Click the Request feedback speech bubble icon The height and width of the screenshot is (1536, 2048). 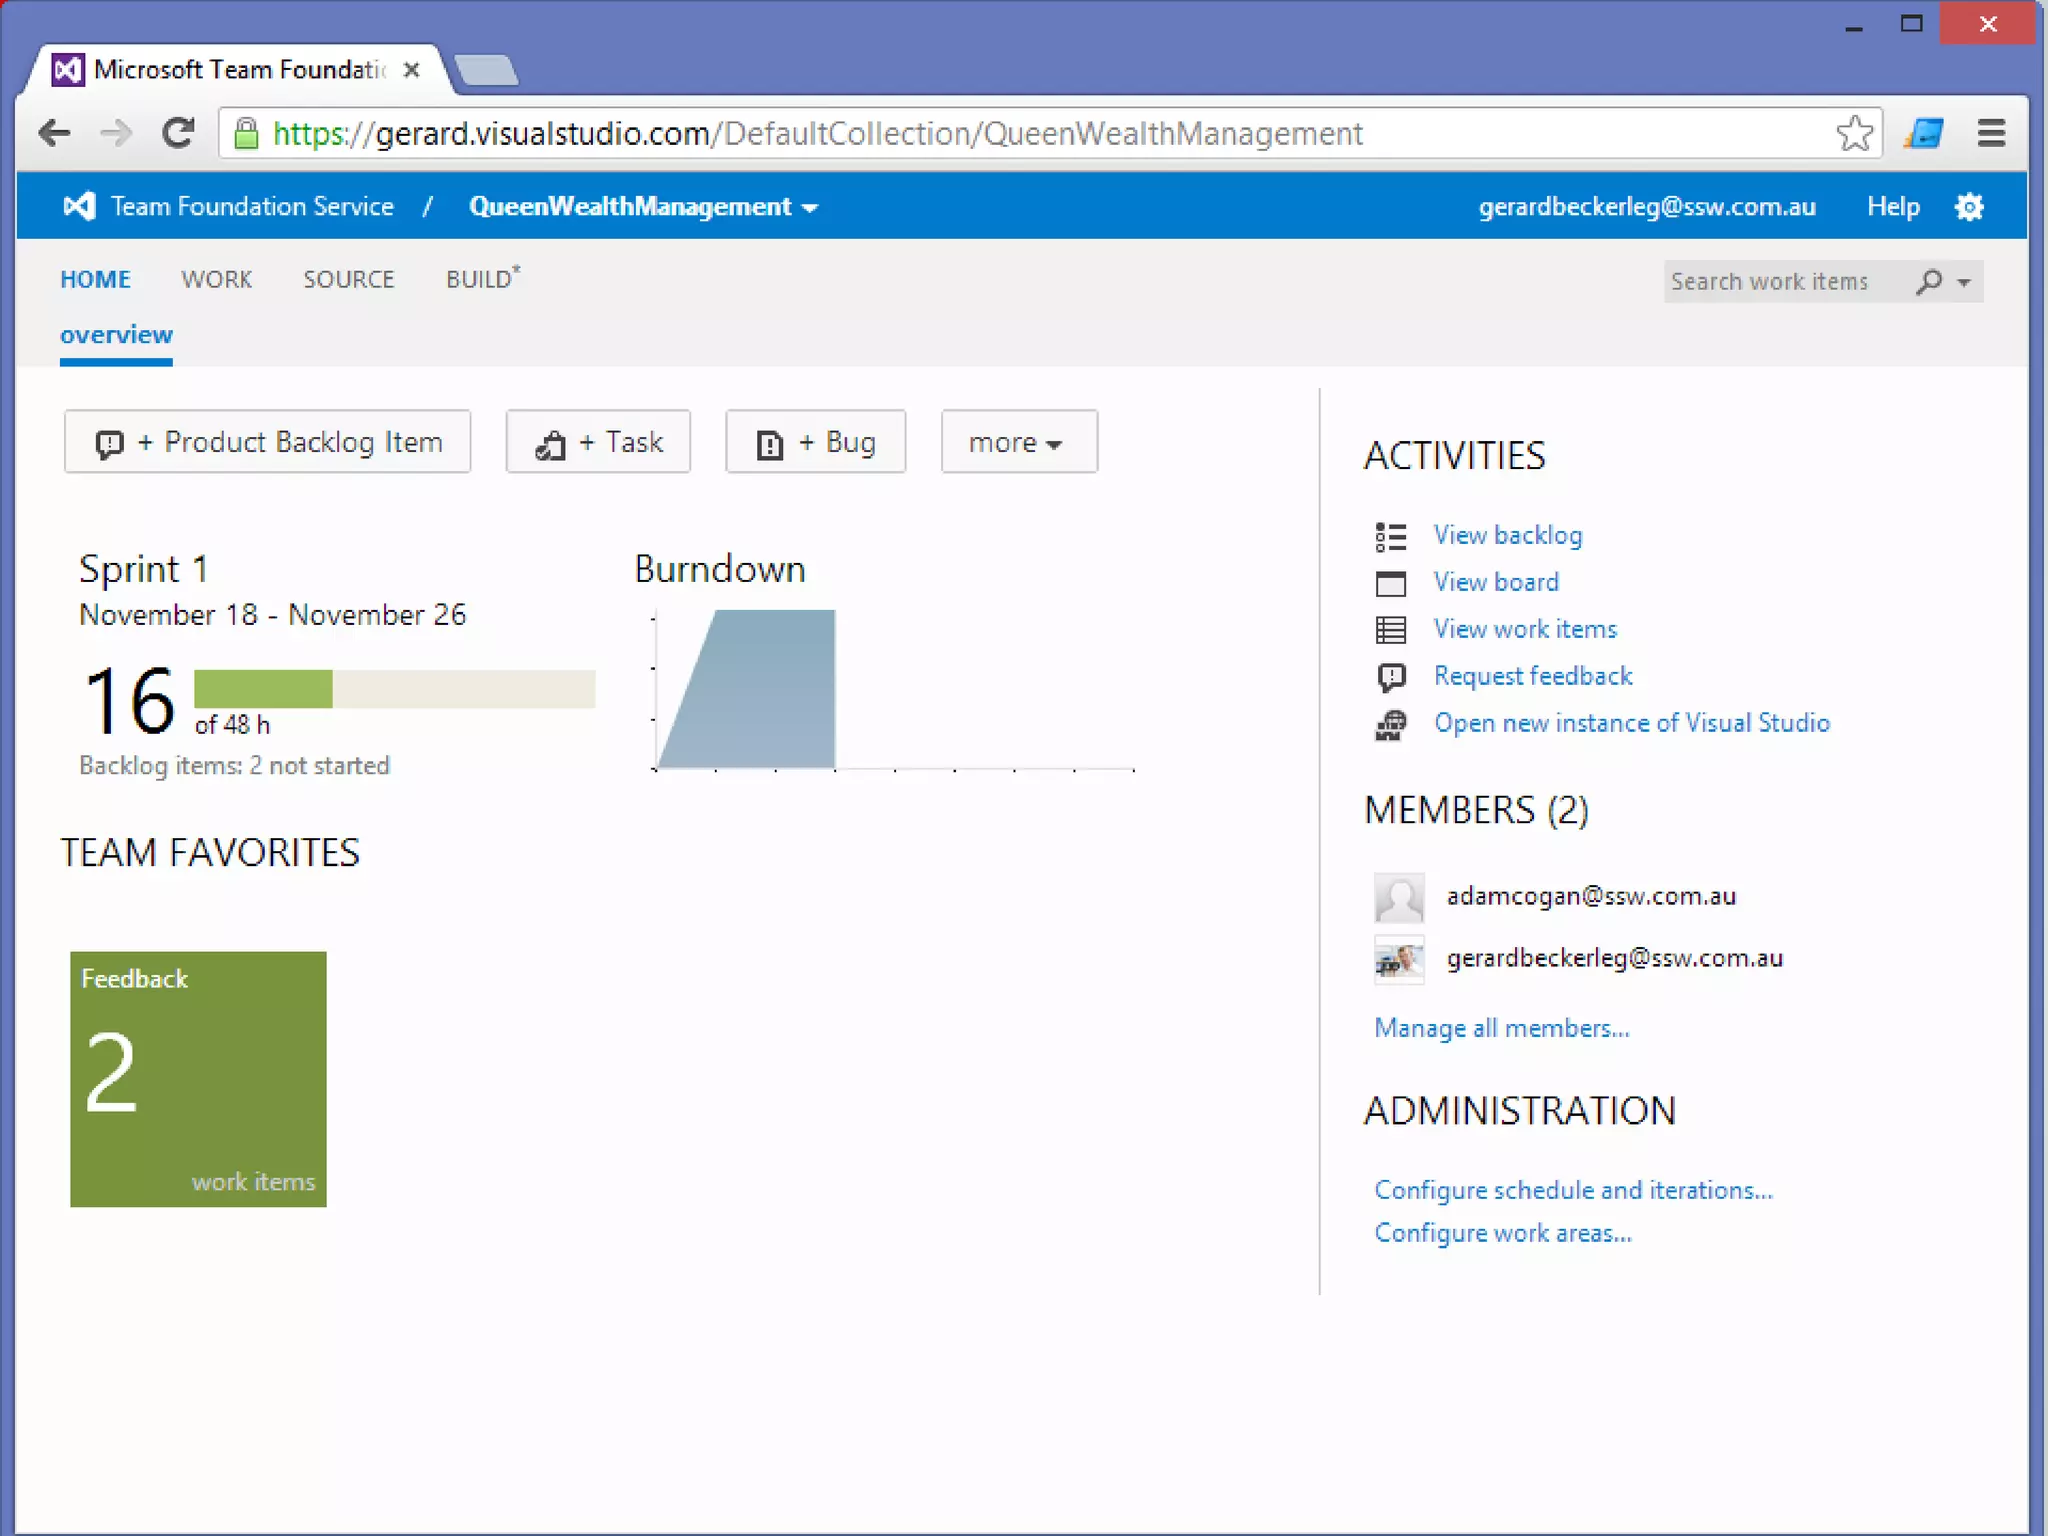click(x=1390, y=677)
